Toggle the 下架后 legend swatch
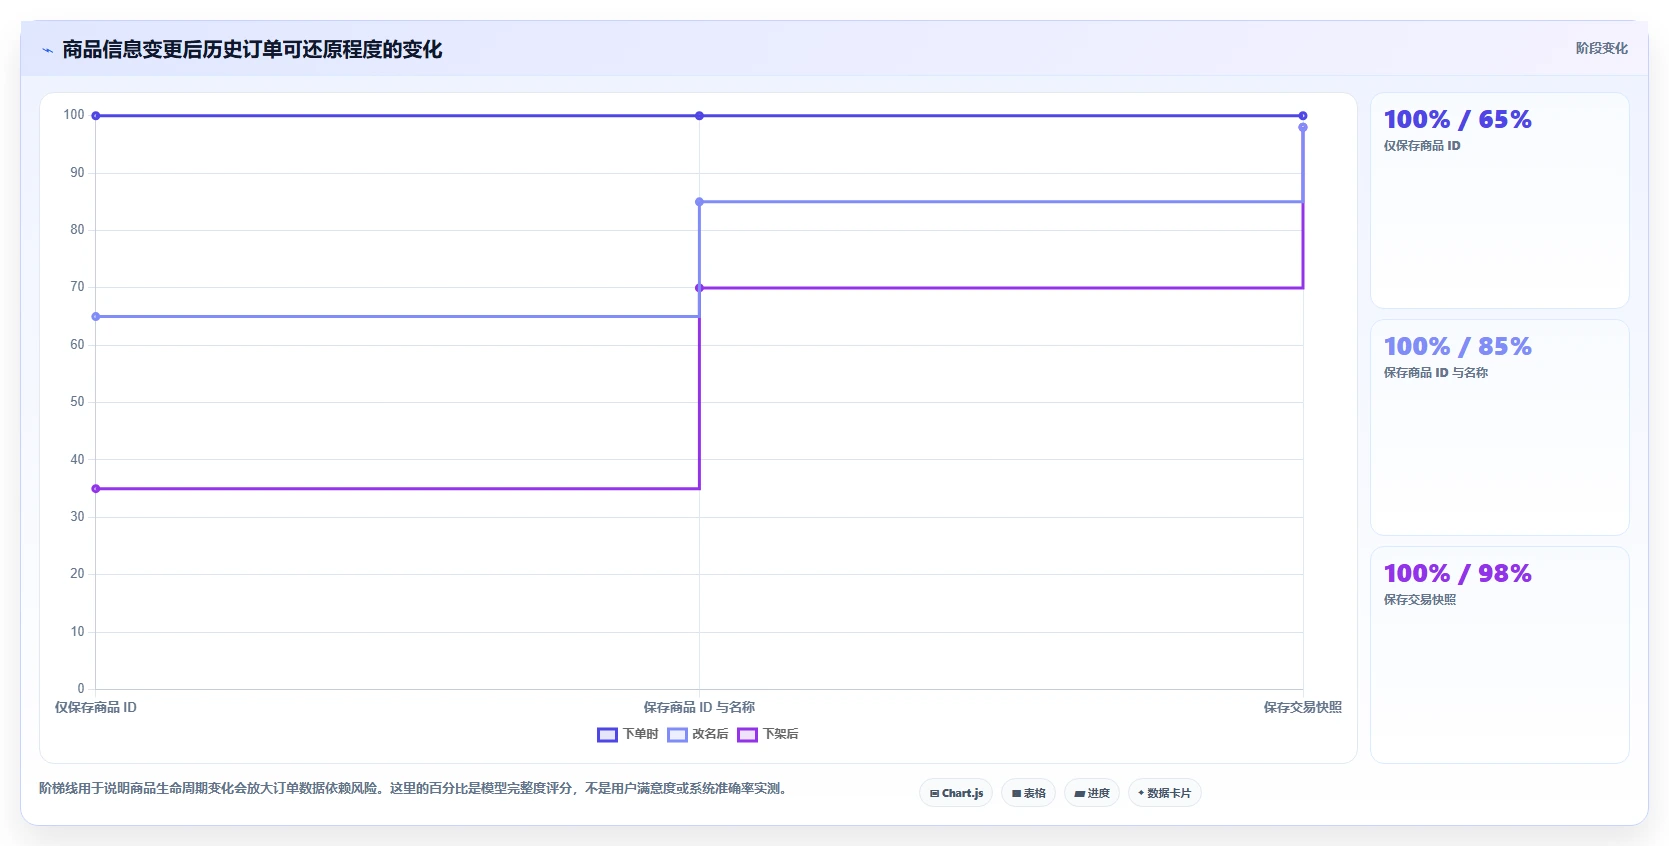The width and height of the screenshot is (1669, 846). [747, 735]
